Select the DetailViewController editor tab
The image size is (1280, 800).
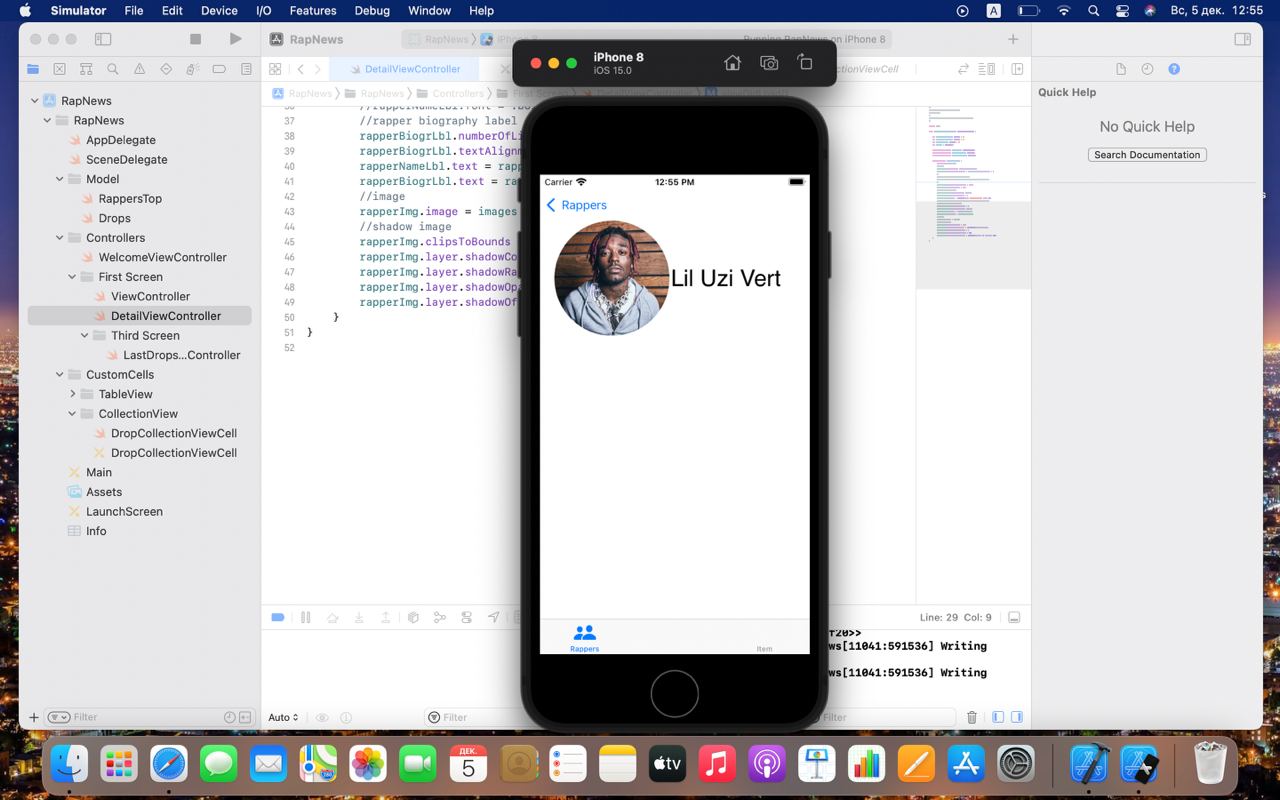pos(403,69)
